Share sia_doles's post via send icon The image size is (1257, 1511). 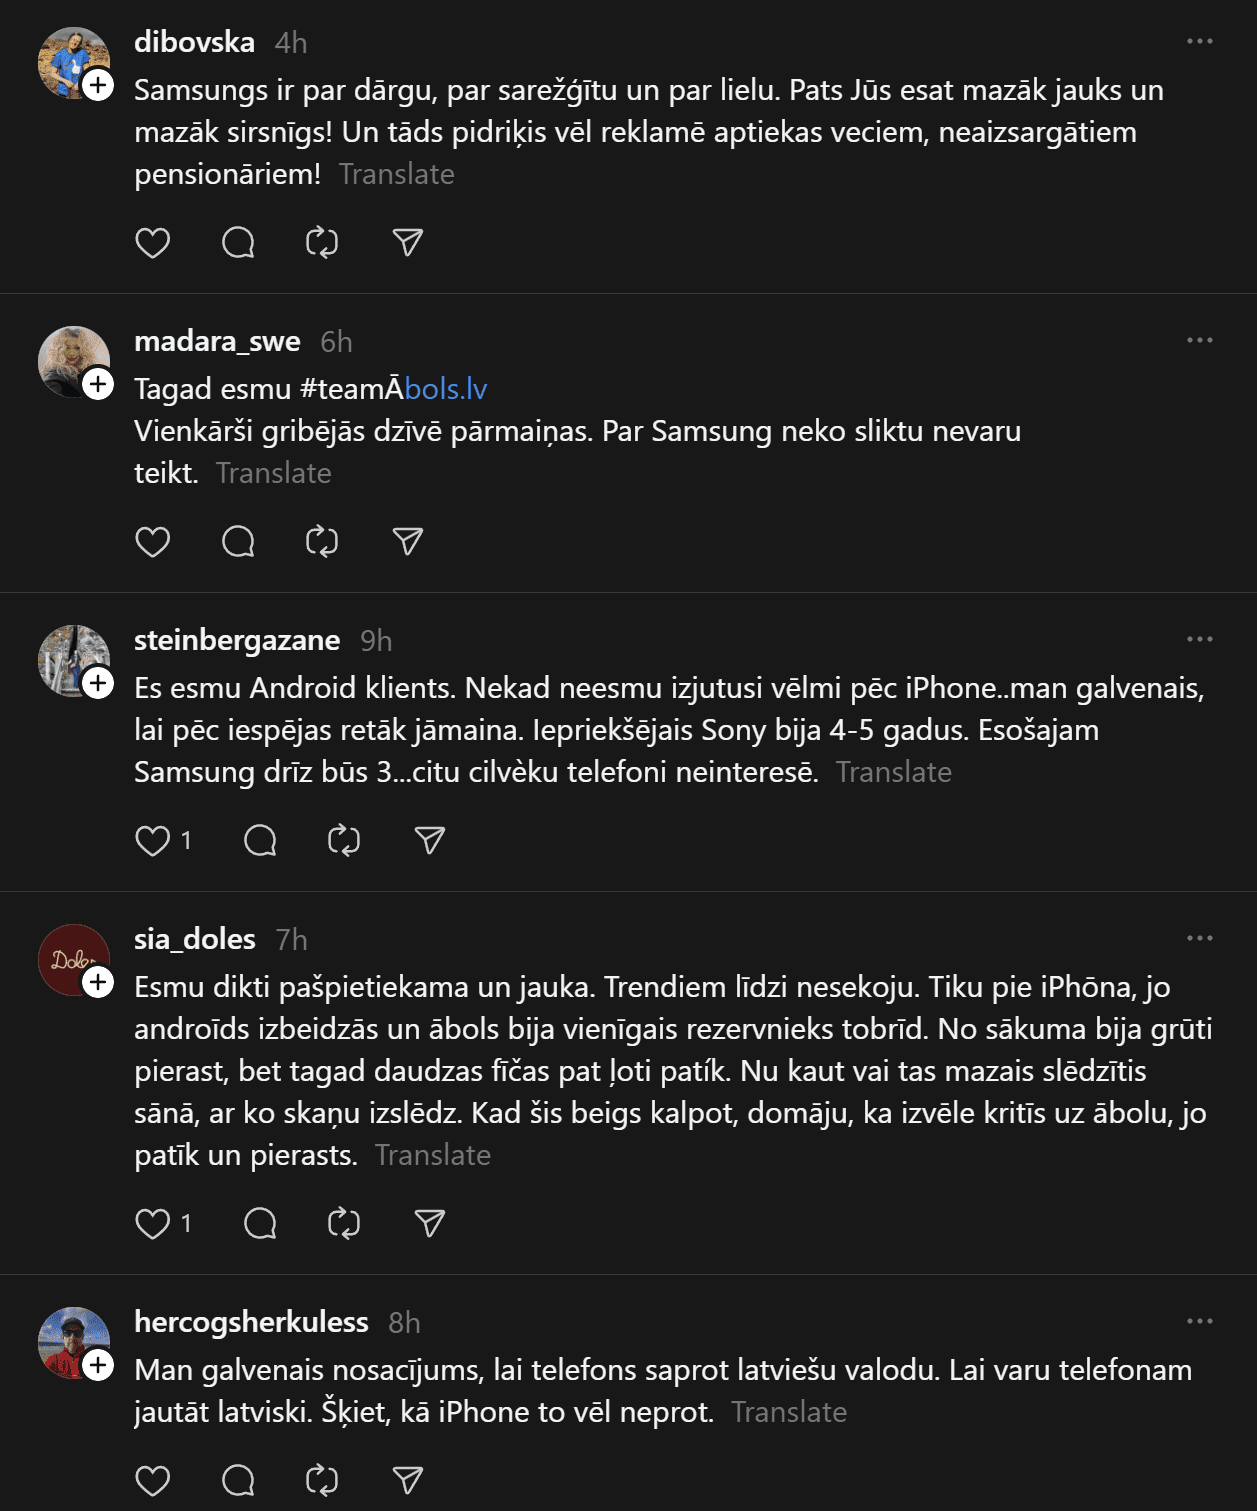[430, 1224]
